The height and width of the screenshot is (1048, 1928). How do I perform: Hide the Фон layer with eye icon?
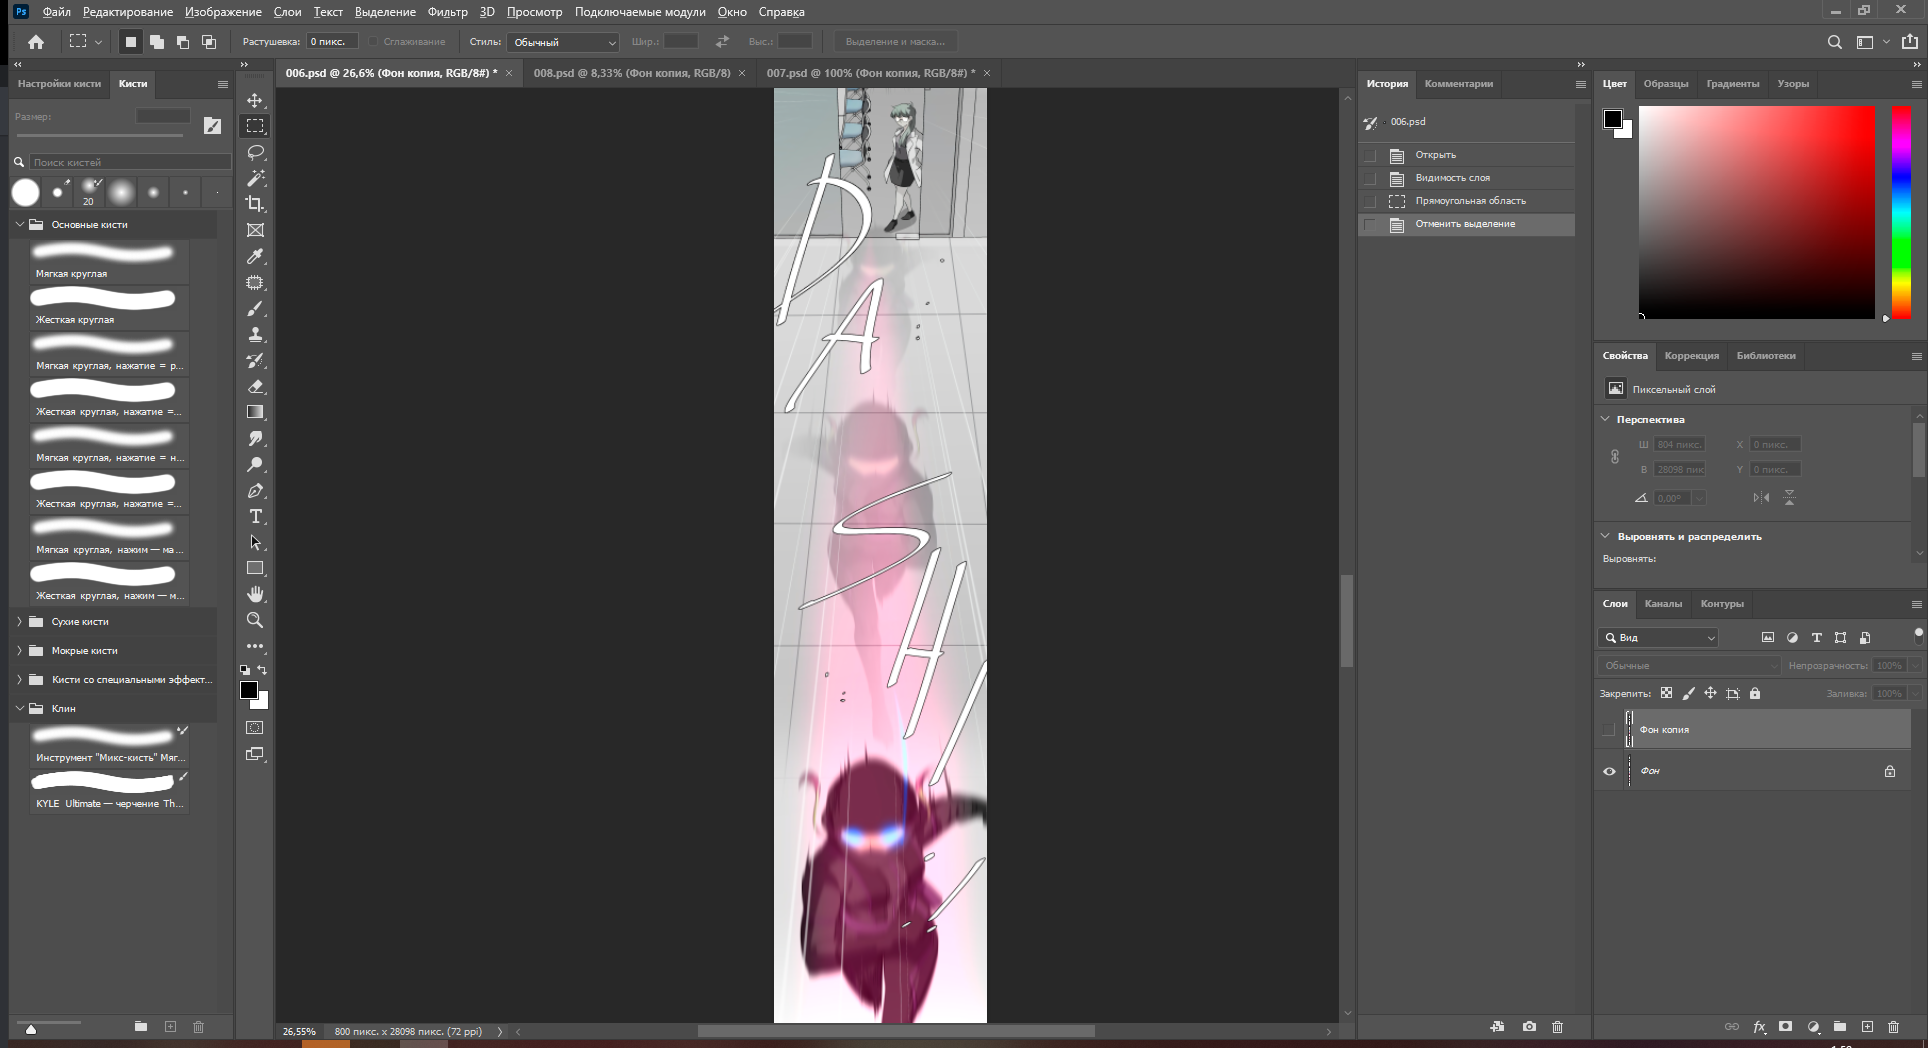pos(1609,771)
